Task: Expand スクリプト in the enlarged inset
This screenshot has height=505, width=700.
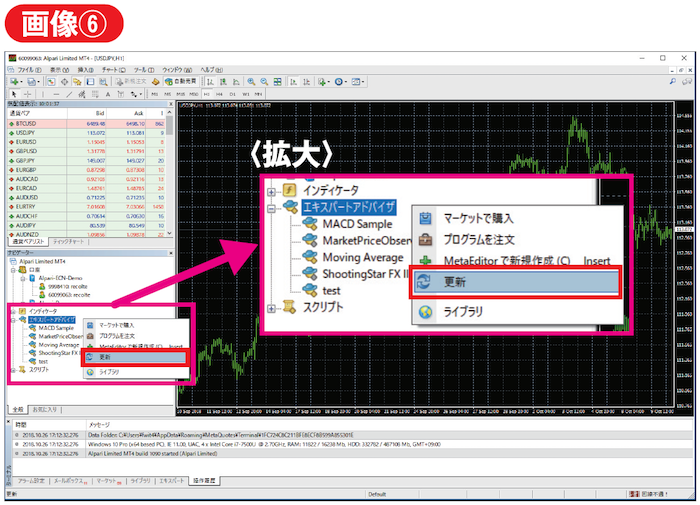Action: click(271, 308)
